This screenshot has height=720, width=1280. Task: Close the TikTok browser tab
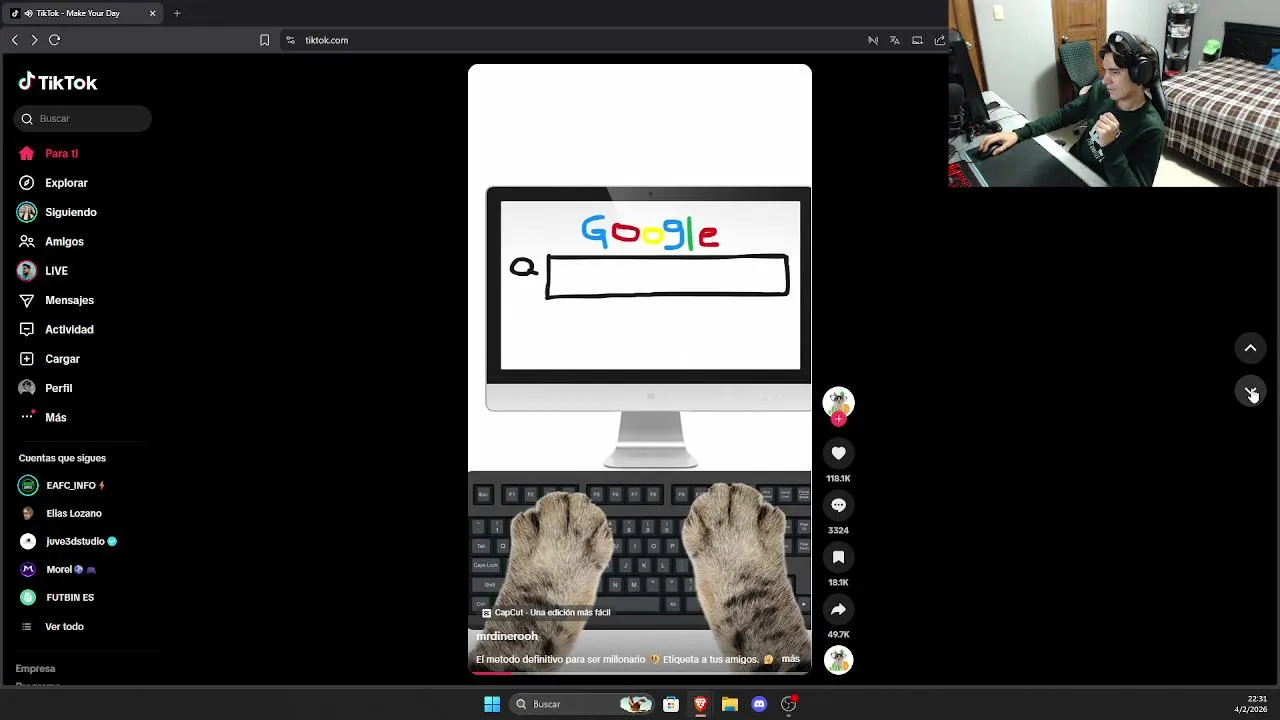tap(152, 13)
